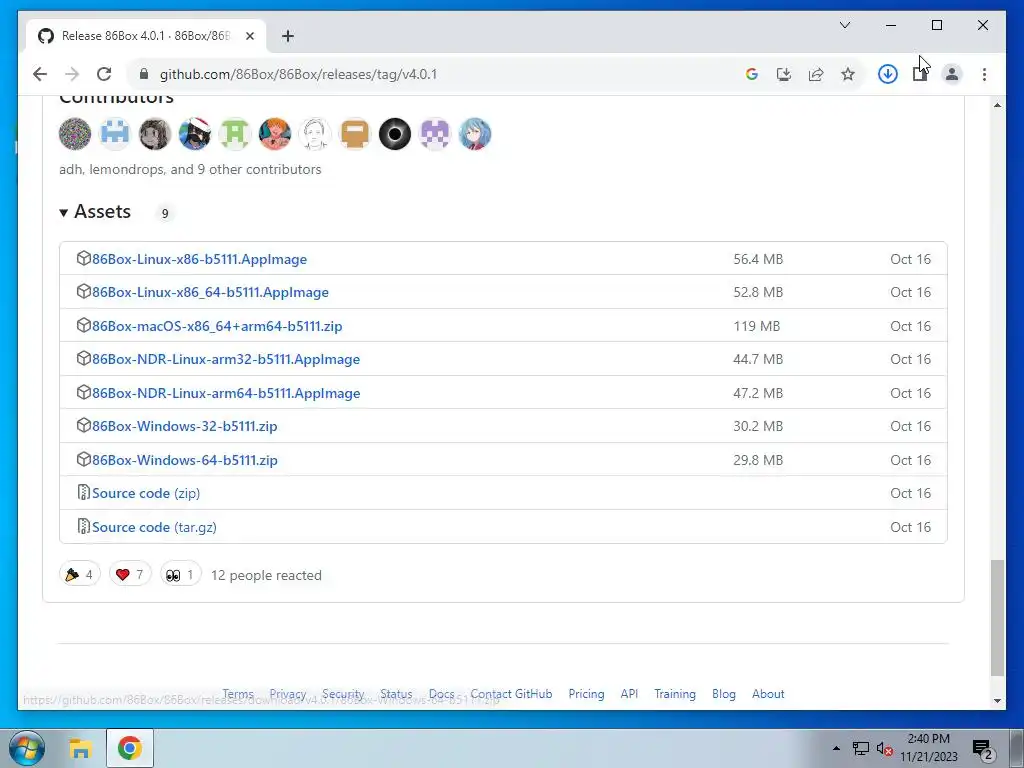The height and width of the screenshot is (768, 1024).
Task: Click the install app icon in address bar
Action: 784,74
